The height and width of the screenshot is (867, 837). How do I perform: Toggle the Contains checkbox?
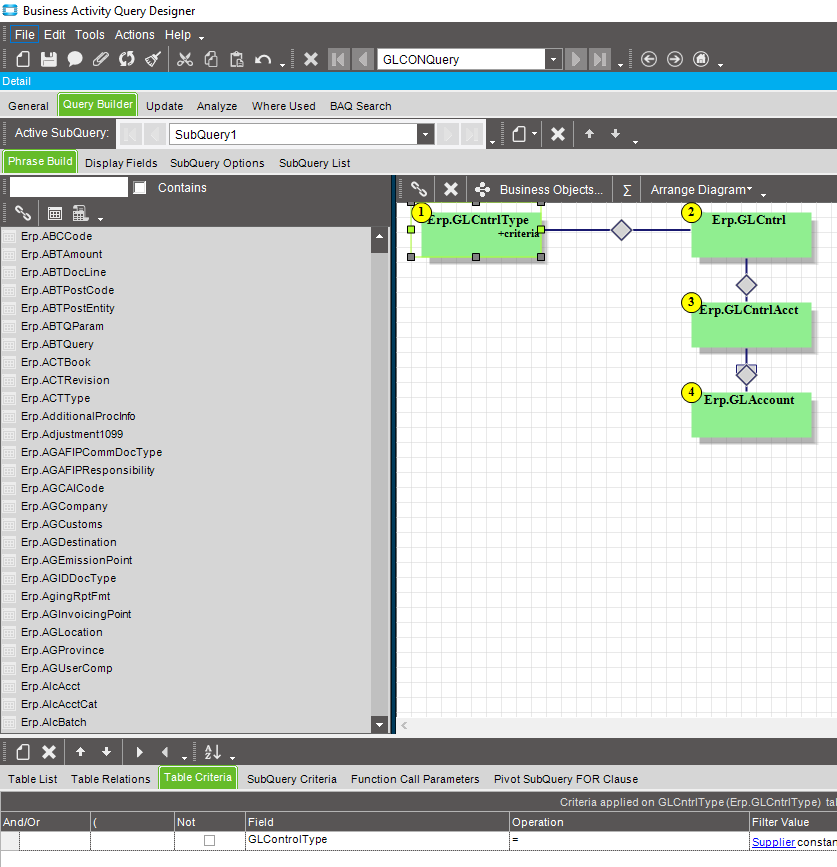click(x=140, y=188)
